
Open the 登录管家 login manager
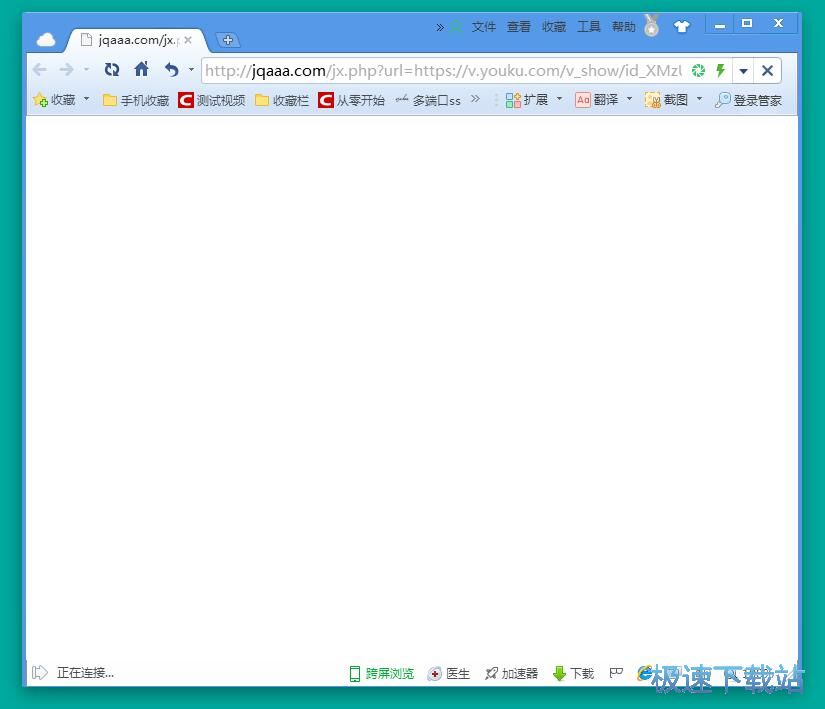coord(748,99)
